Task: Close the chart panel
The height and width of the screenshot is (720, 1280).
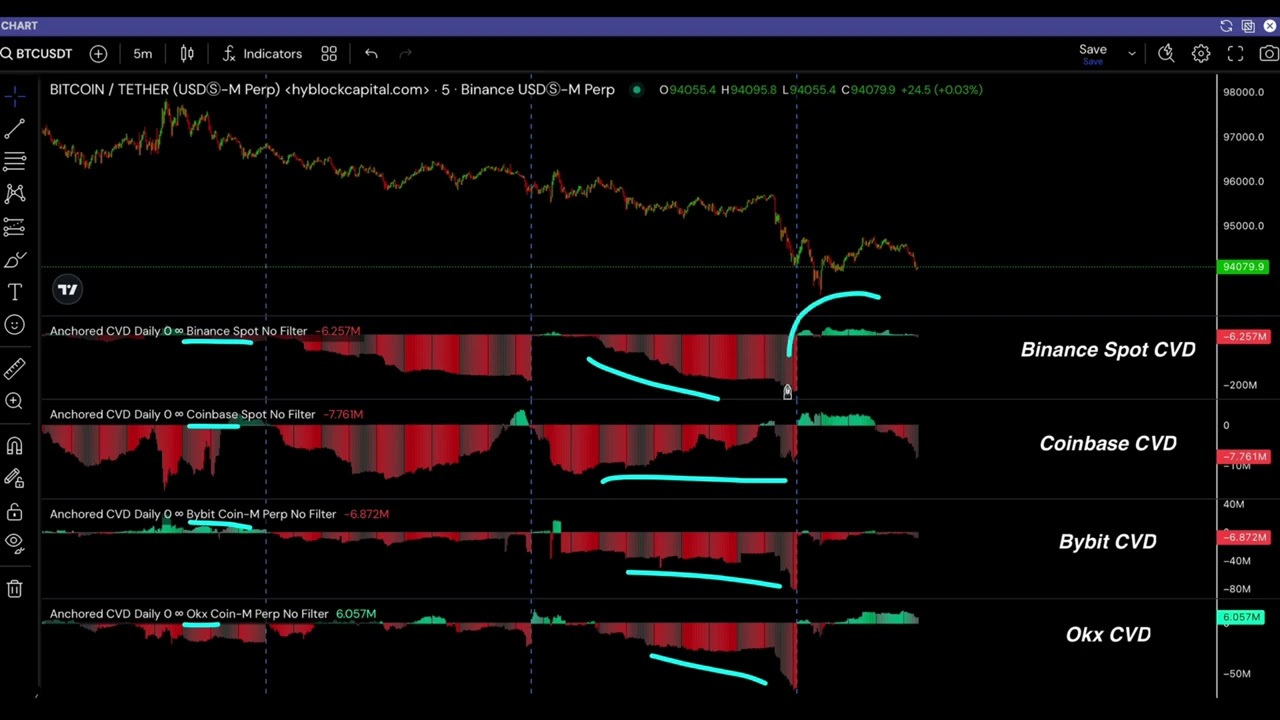Action: [x=1270, y=26]
